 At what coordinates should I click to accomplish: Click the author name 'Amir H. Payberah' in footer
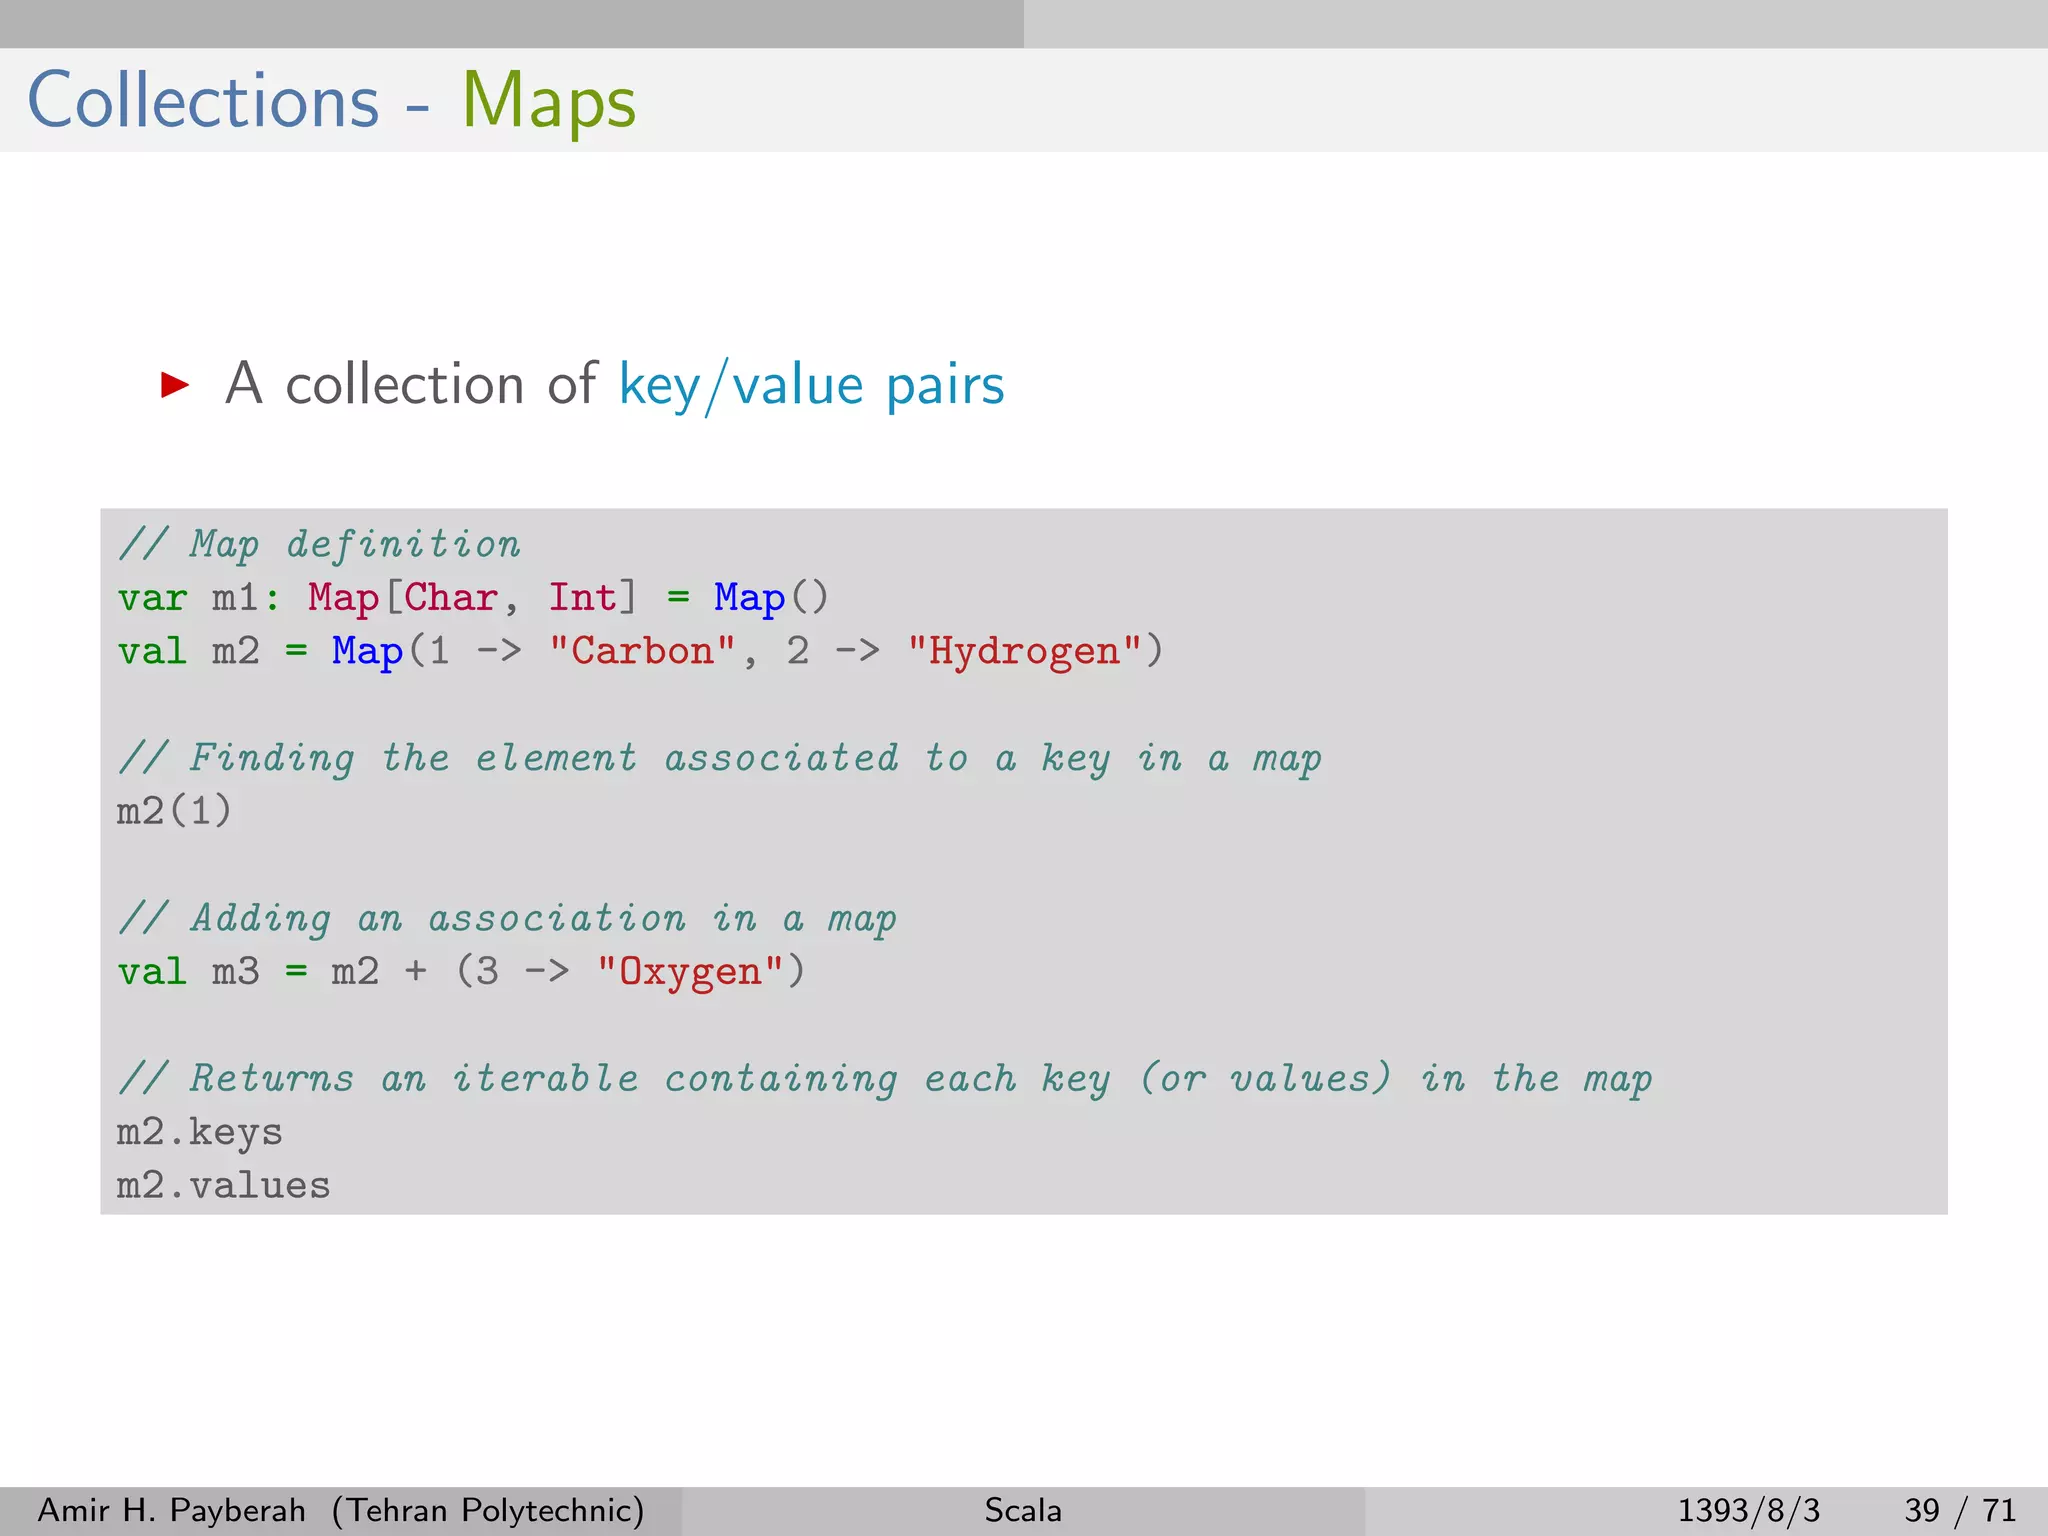171,1510
